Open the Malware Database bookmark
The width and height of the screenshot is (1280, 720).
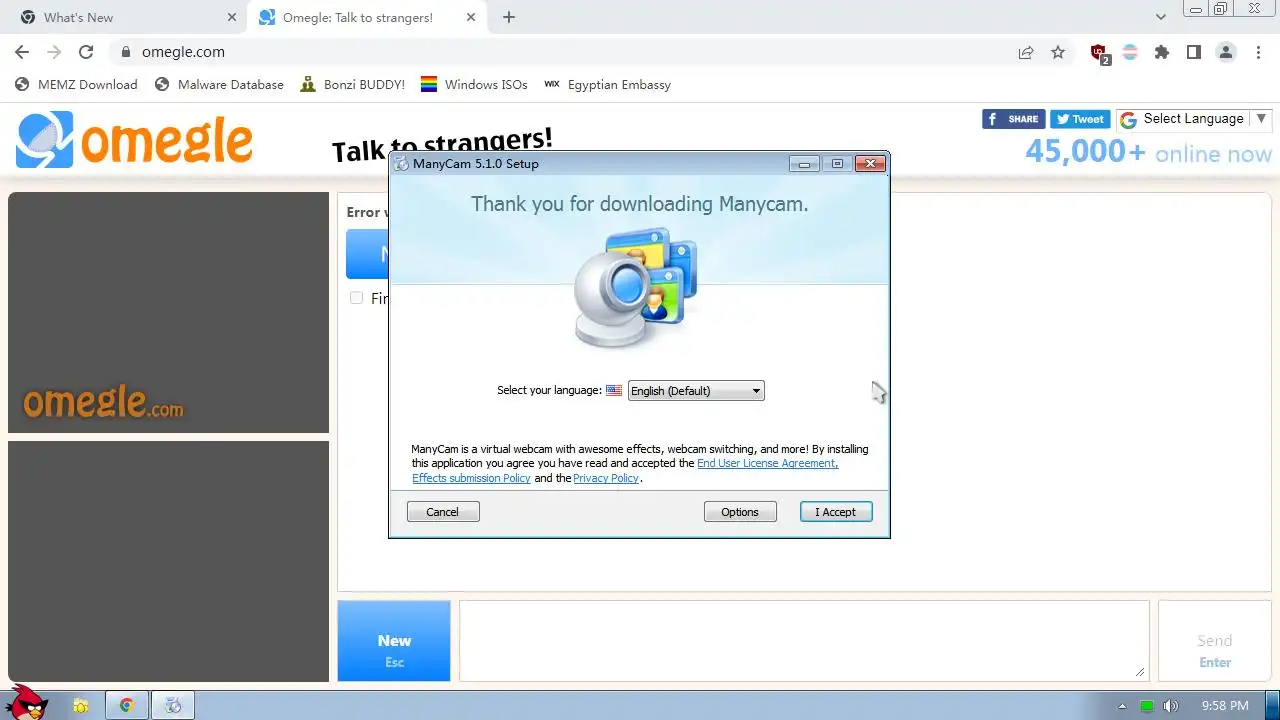point(219,85)
